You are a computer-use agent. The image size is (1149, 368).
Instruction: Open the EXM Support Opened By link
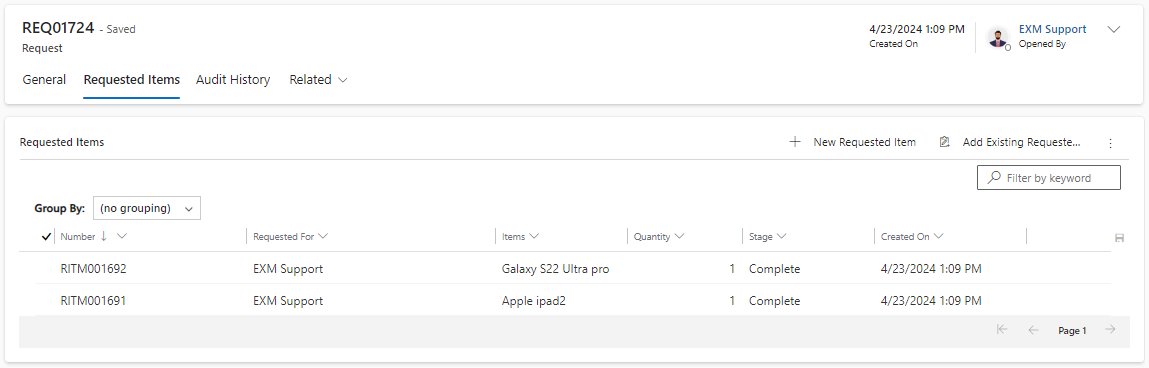(1052, 29)
